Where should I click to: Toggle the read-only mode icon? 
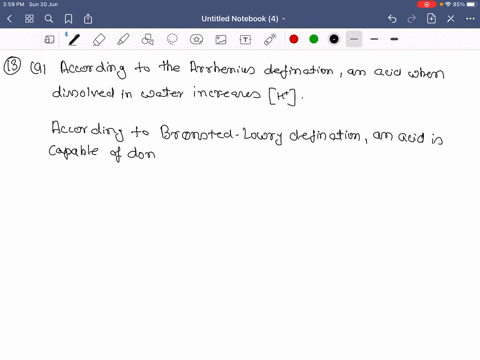pyautogui.click(x=49, y=40)
